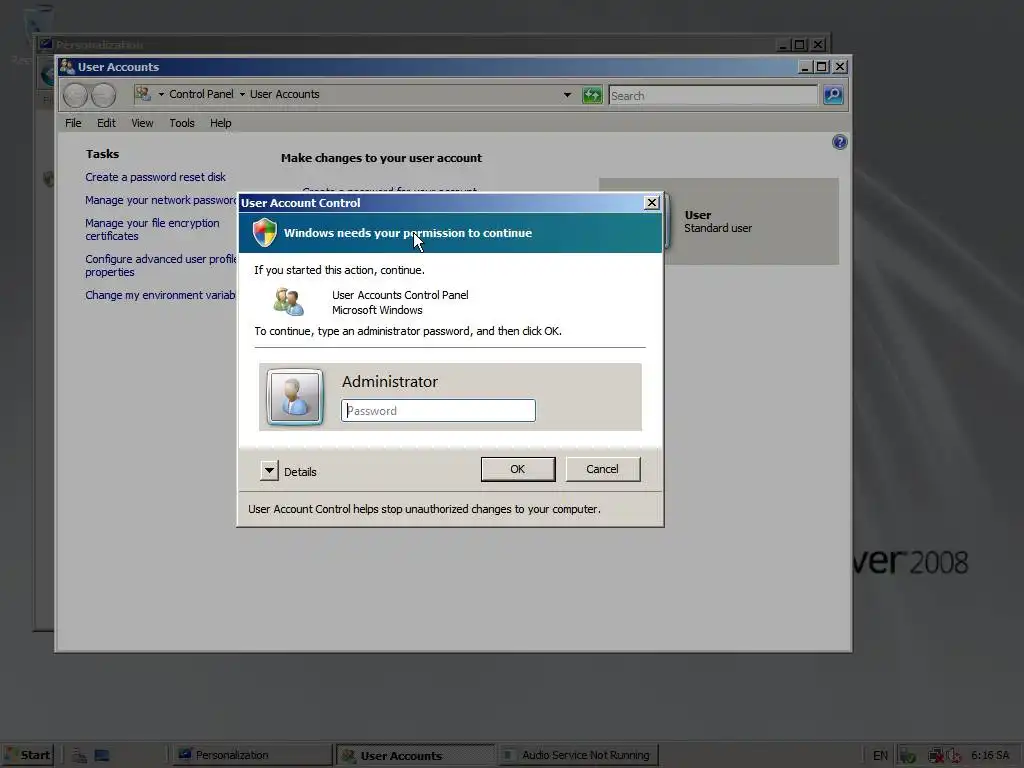The width and height of the screenshot is (1024, 768).
Task: Open Manage your file encryption certificates
Action: (x=152, y=229)
